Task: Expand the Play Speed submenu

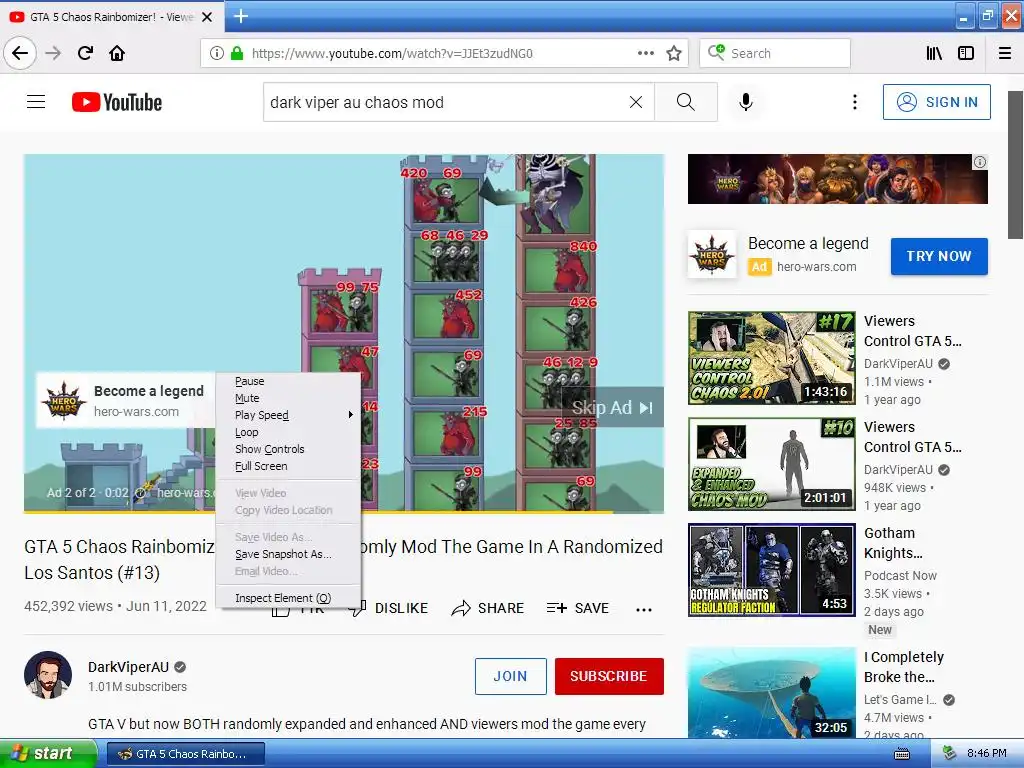Action: [288, 415]
